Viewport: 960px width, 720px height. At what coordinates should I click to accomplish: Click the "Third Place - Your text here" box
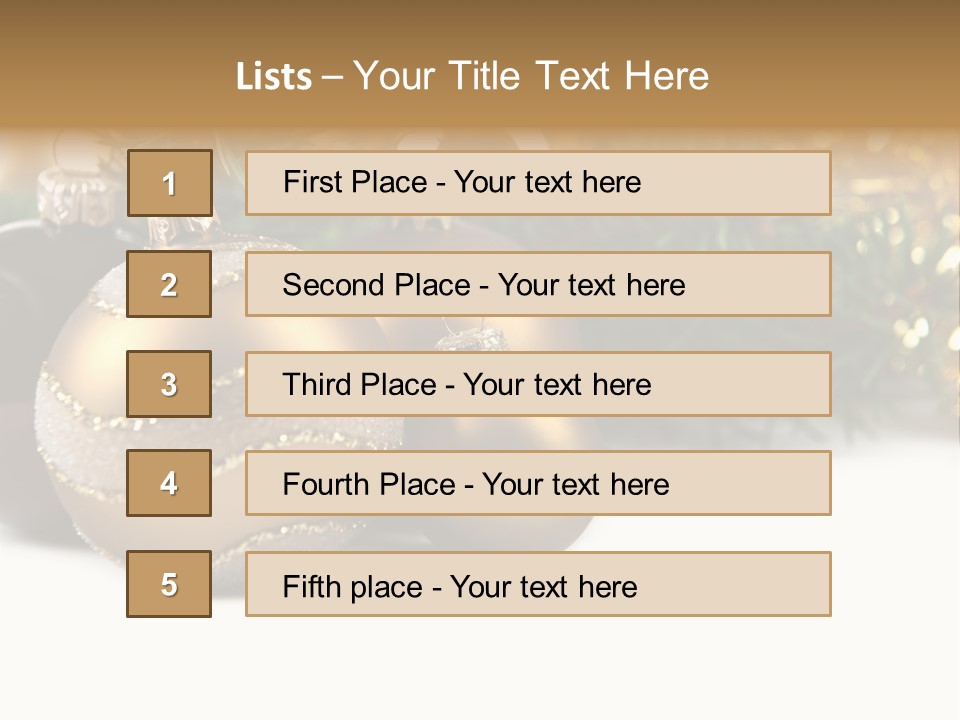(538, 384)
